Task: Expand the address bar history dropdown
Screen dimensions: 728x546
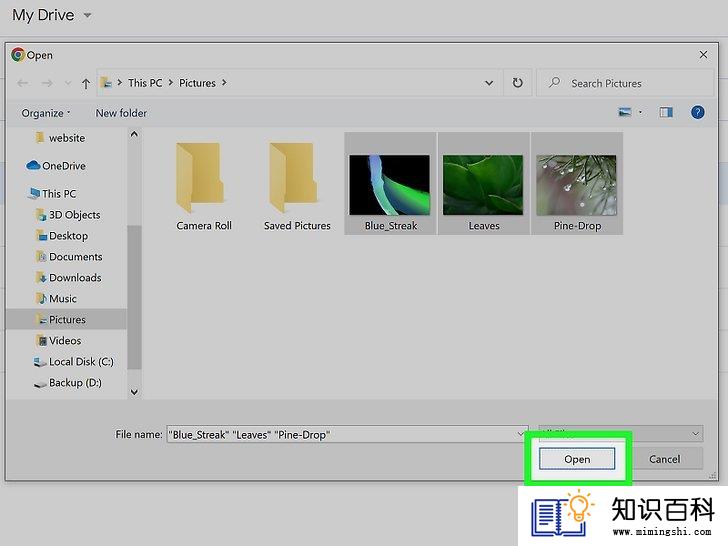Action: click(x=489, y=83)
